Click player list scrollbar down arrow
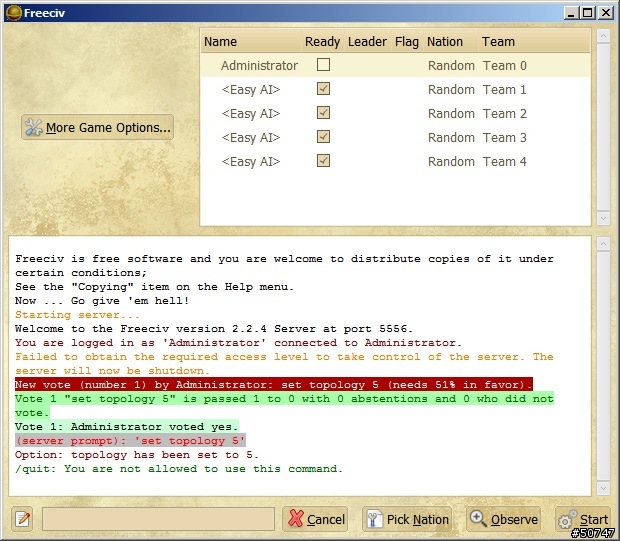This screenshot has height=541, width=620. pyautogui.click(x=603, y=218)
